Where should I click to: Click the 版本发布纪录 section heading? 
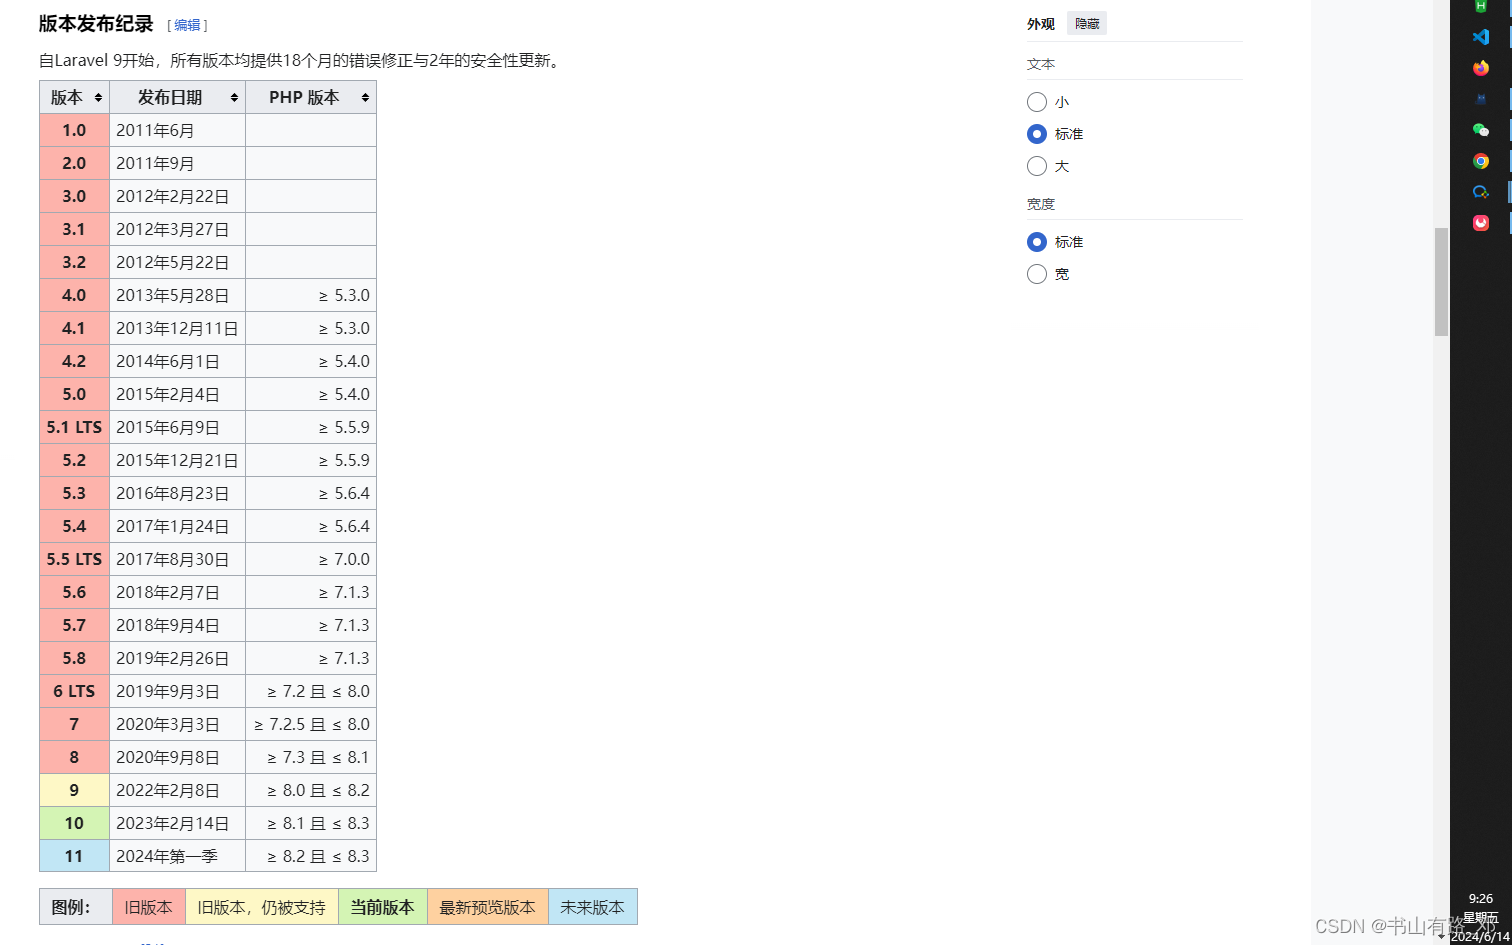[x=96, y=24]
